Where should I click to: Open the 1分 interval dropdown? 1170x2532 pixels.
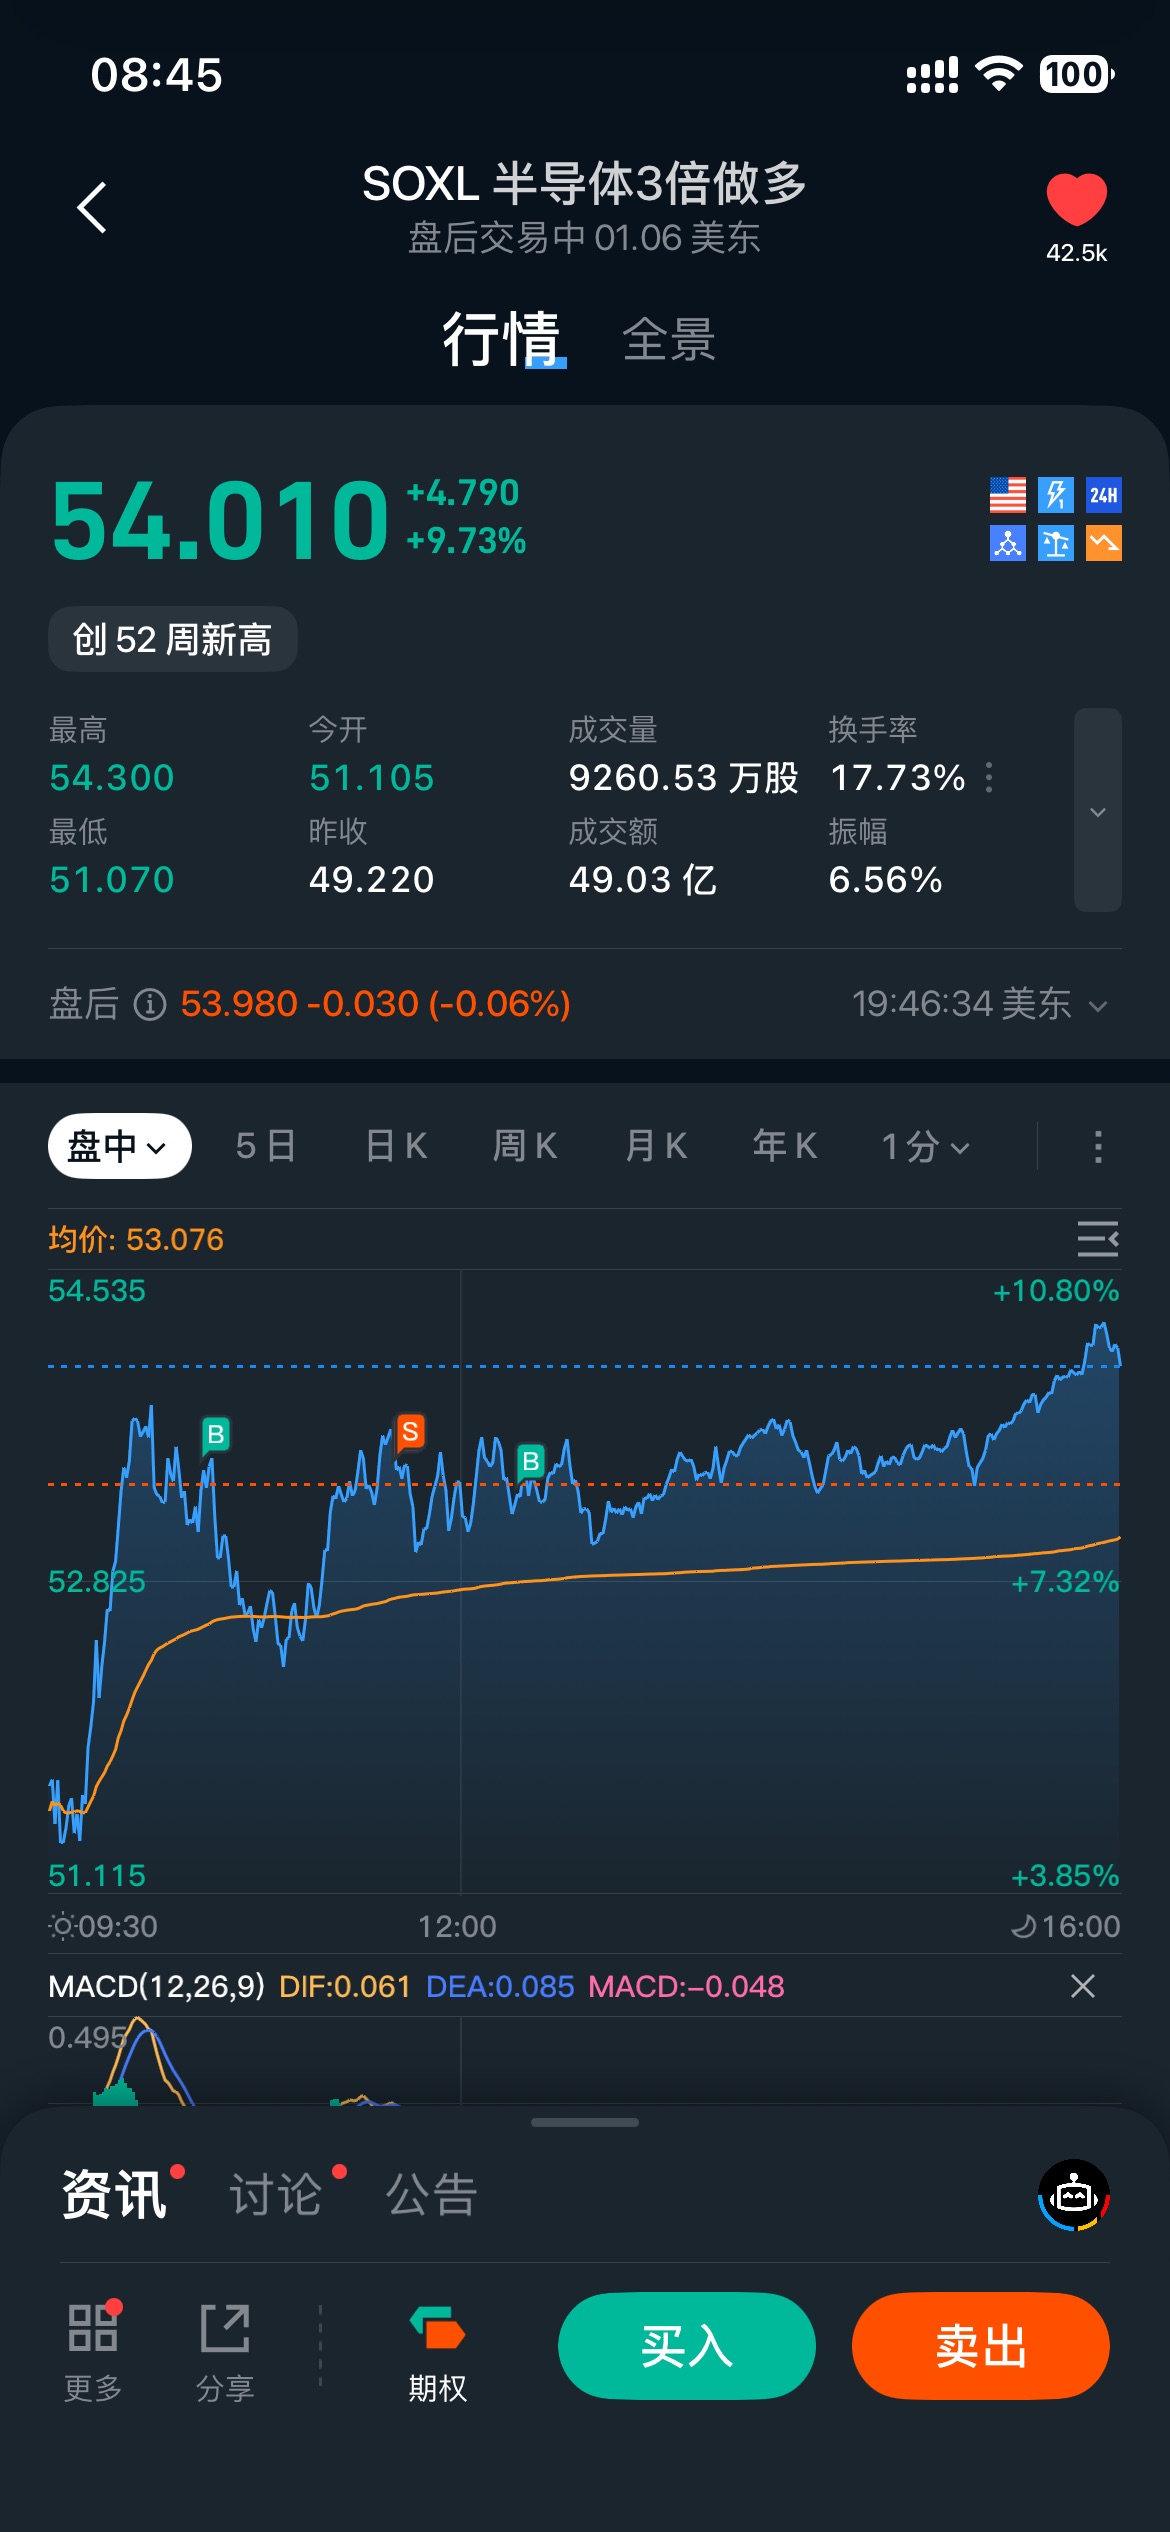925,1147
